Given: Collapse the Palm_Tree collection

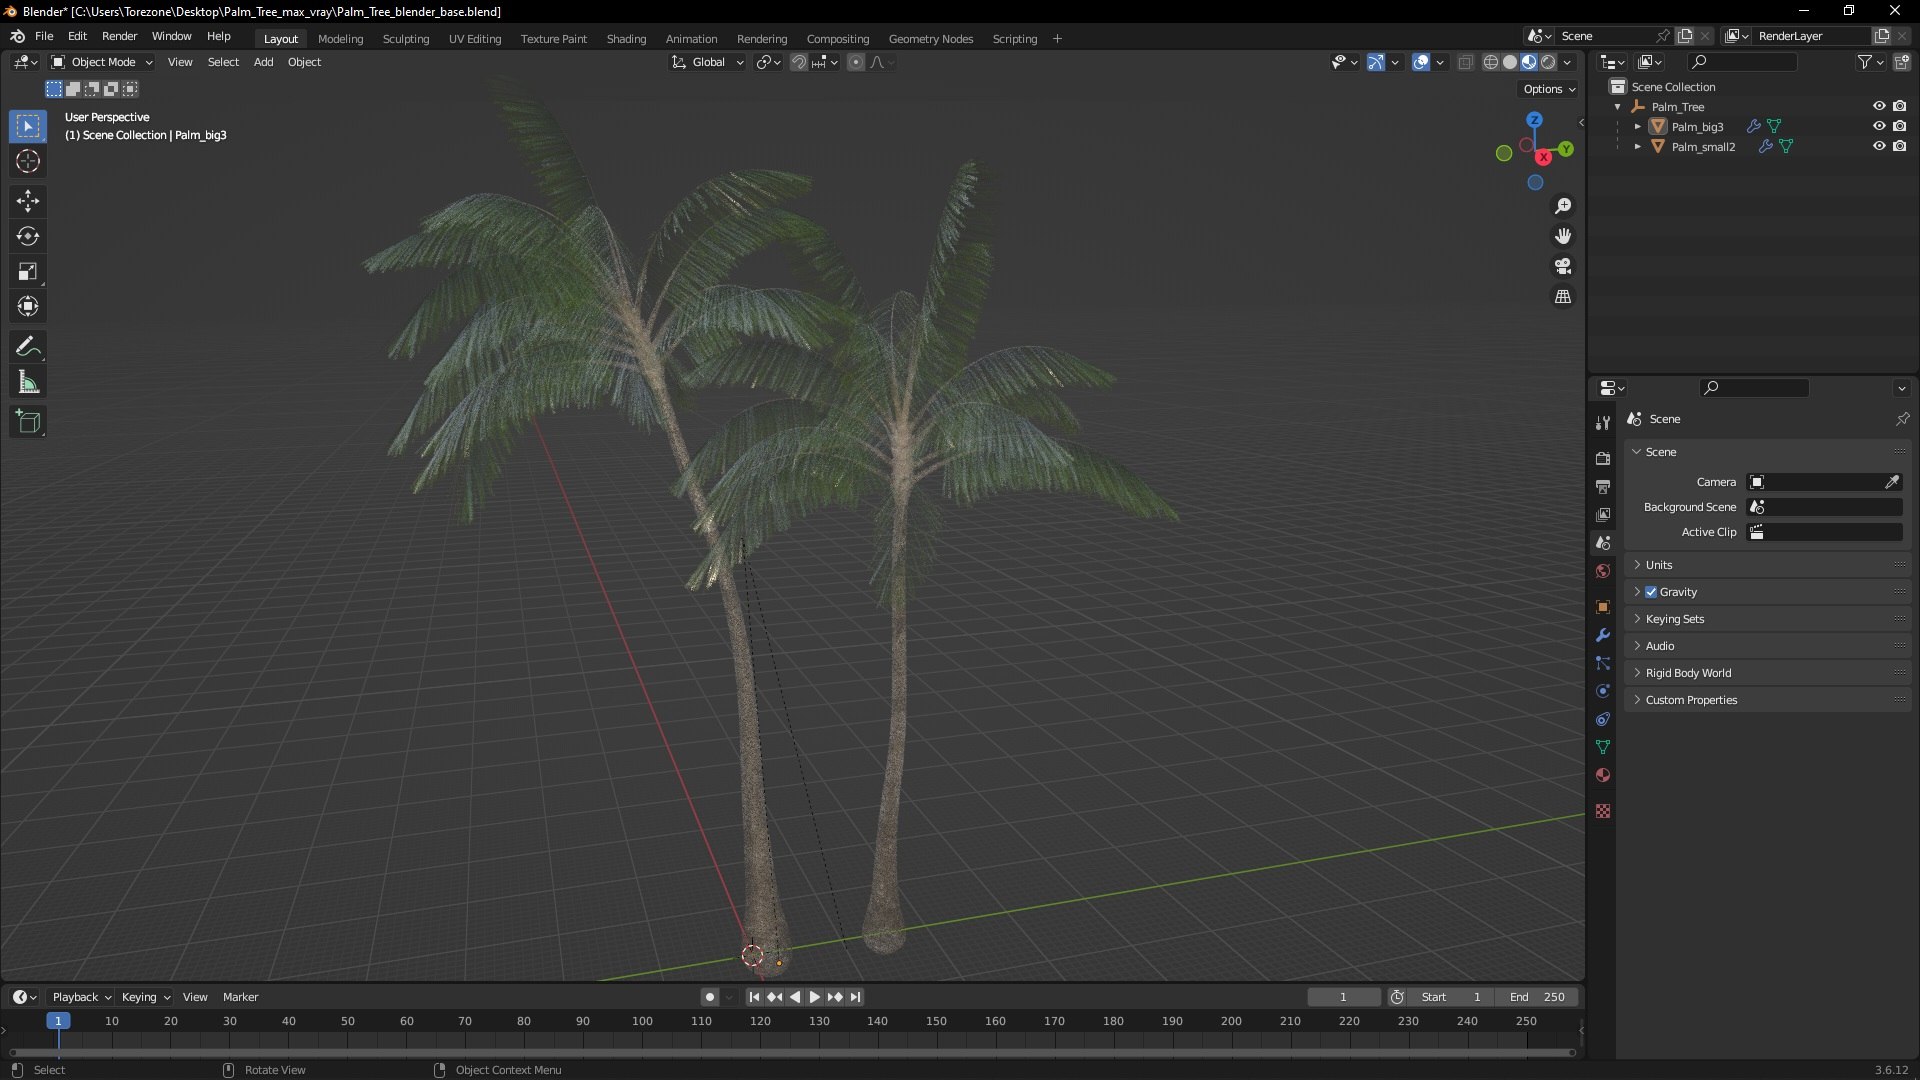Looking at the screenshot, I should point(1617,107).
